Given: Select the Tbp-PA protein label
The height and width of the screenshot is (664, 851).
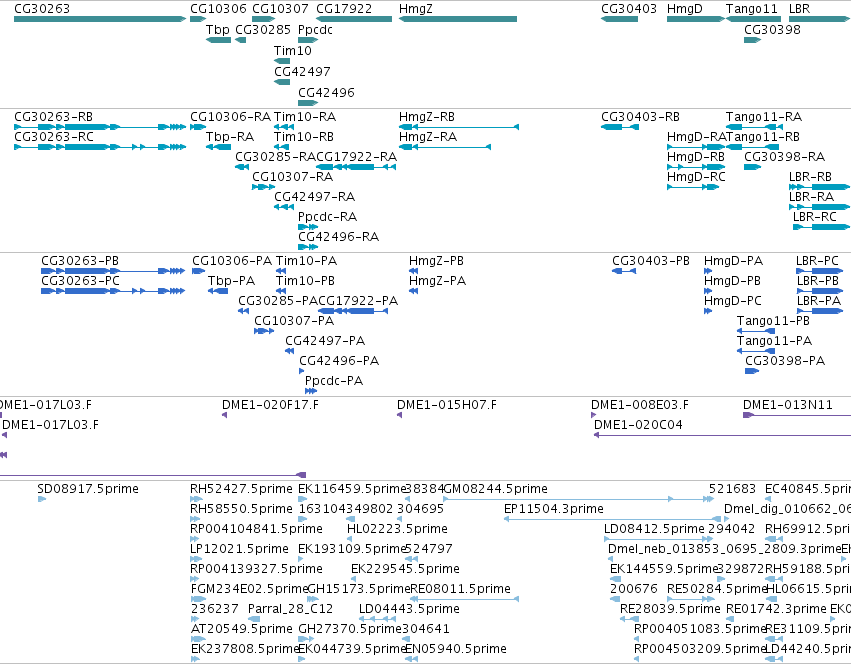Looking at the screenshot, I should (231, 281).
